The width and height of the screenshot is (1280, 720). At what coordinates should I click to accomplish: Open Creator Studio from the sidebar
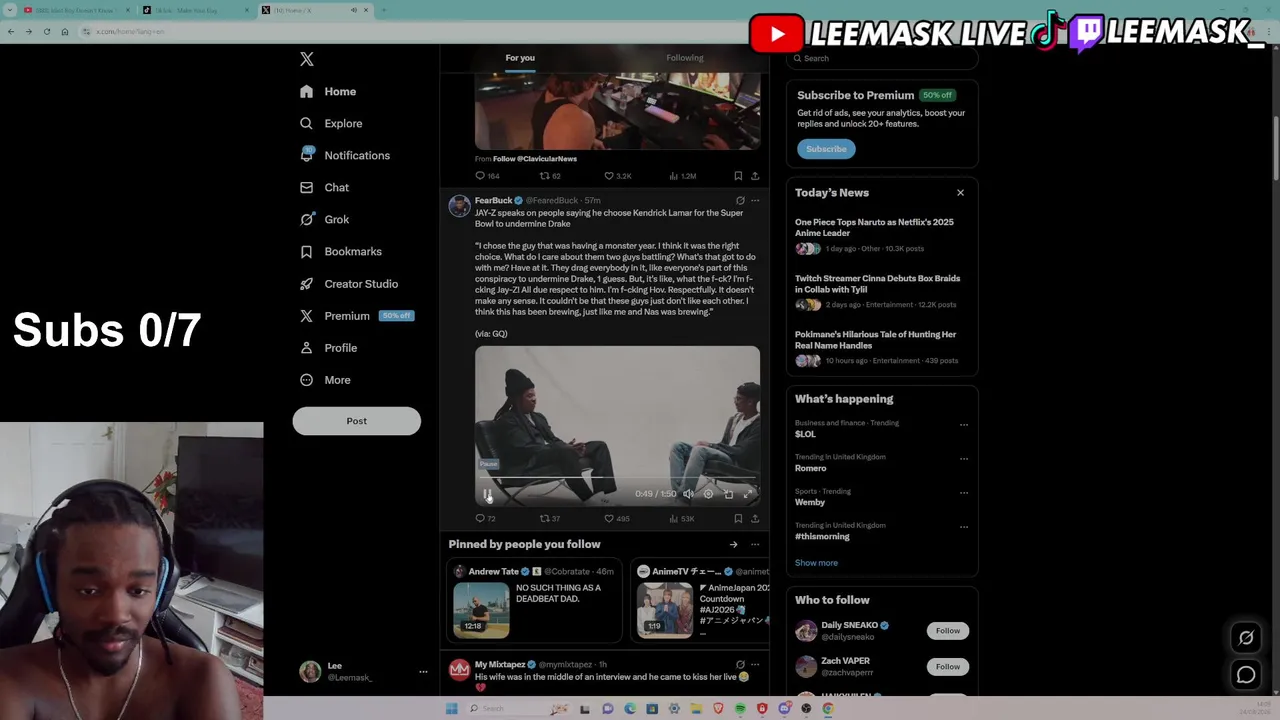349,283
